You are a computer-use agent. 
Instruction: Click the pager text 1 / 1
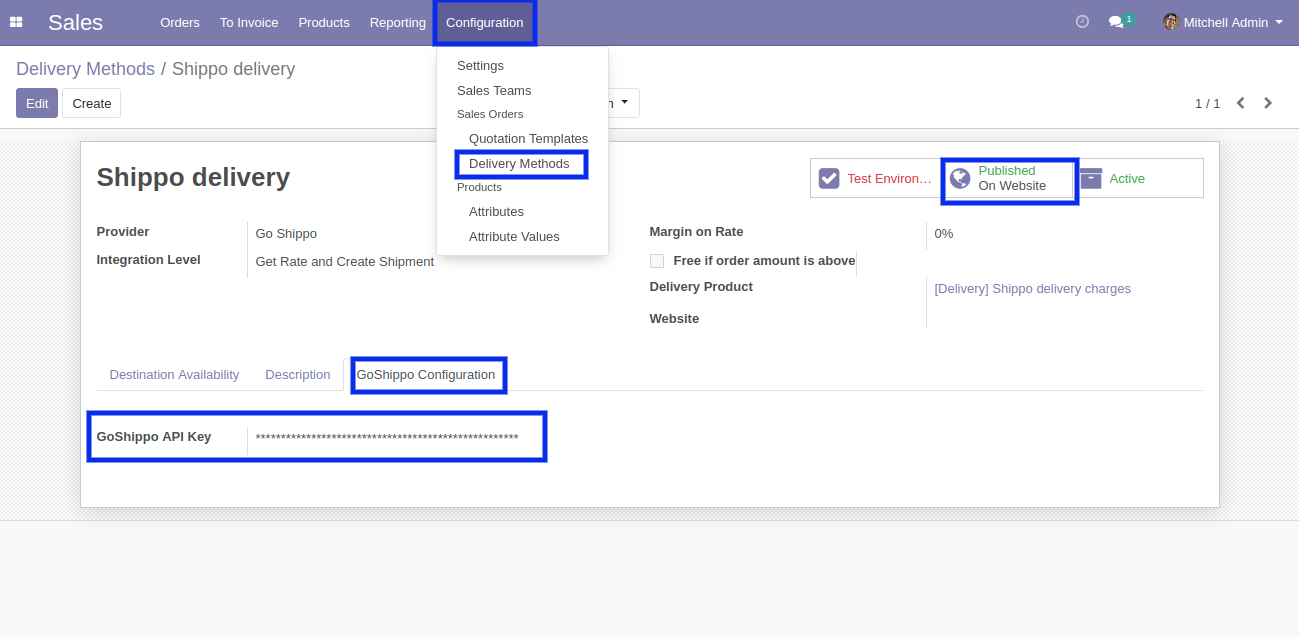point(1207,103)
